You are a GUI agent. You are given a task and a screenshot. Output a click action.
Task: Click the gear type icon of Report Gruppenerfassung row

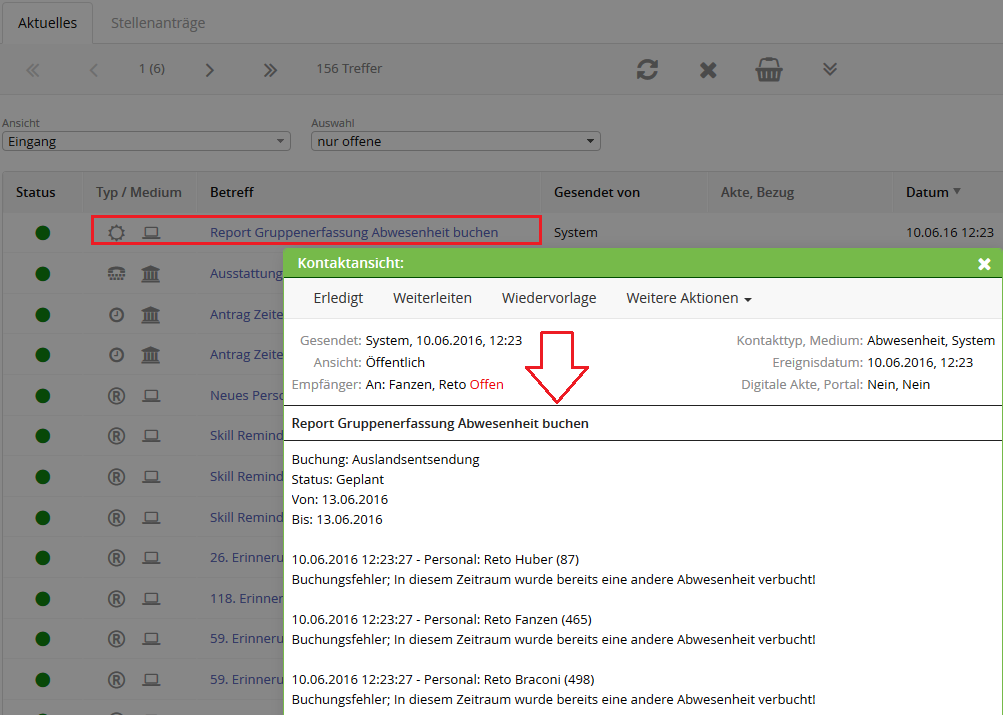click(116, 232)
